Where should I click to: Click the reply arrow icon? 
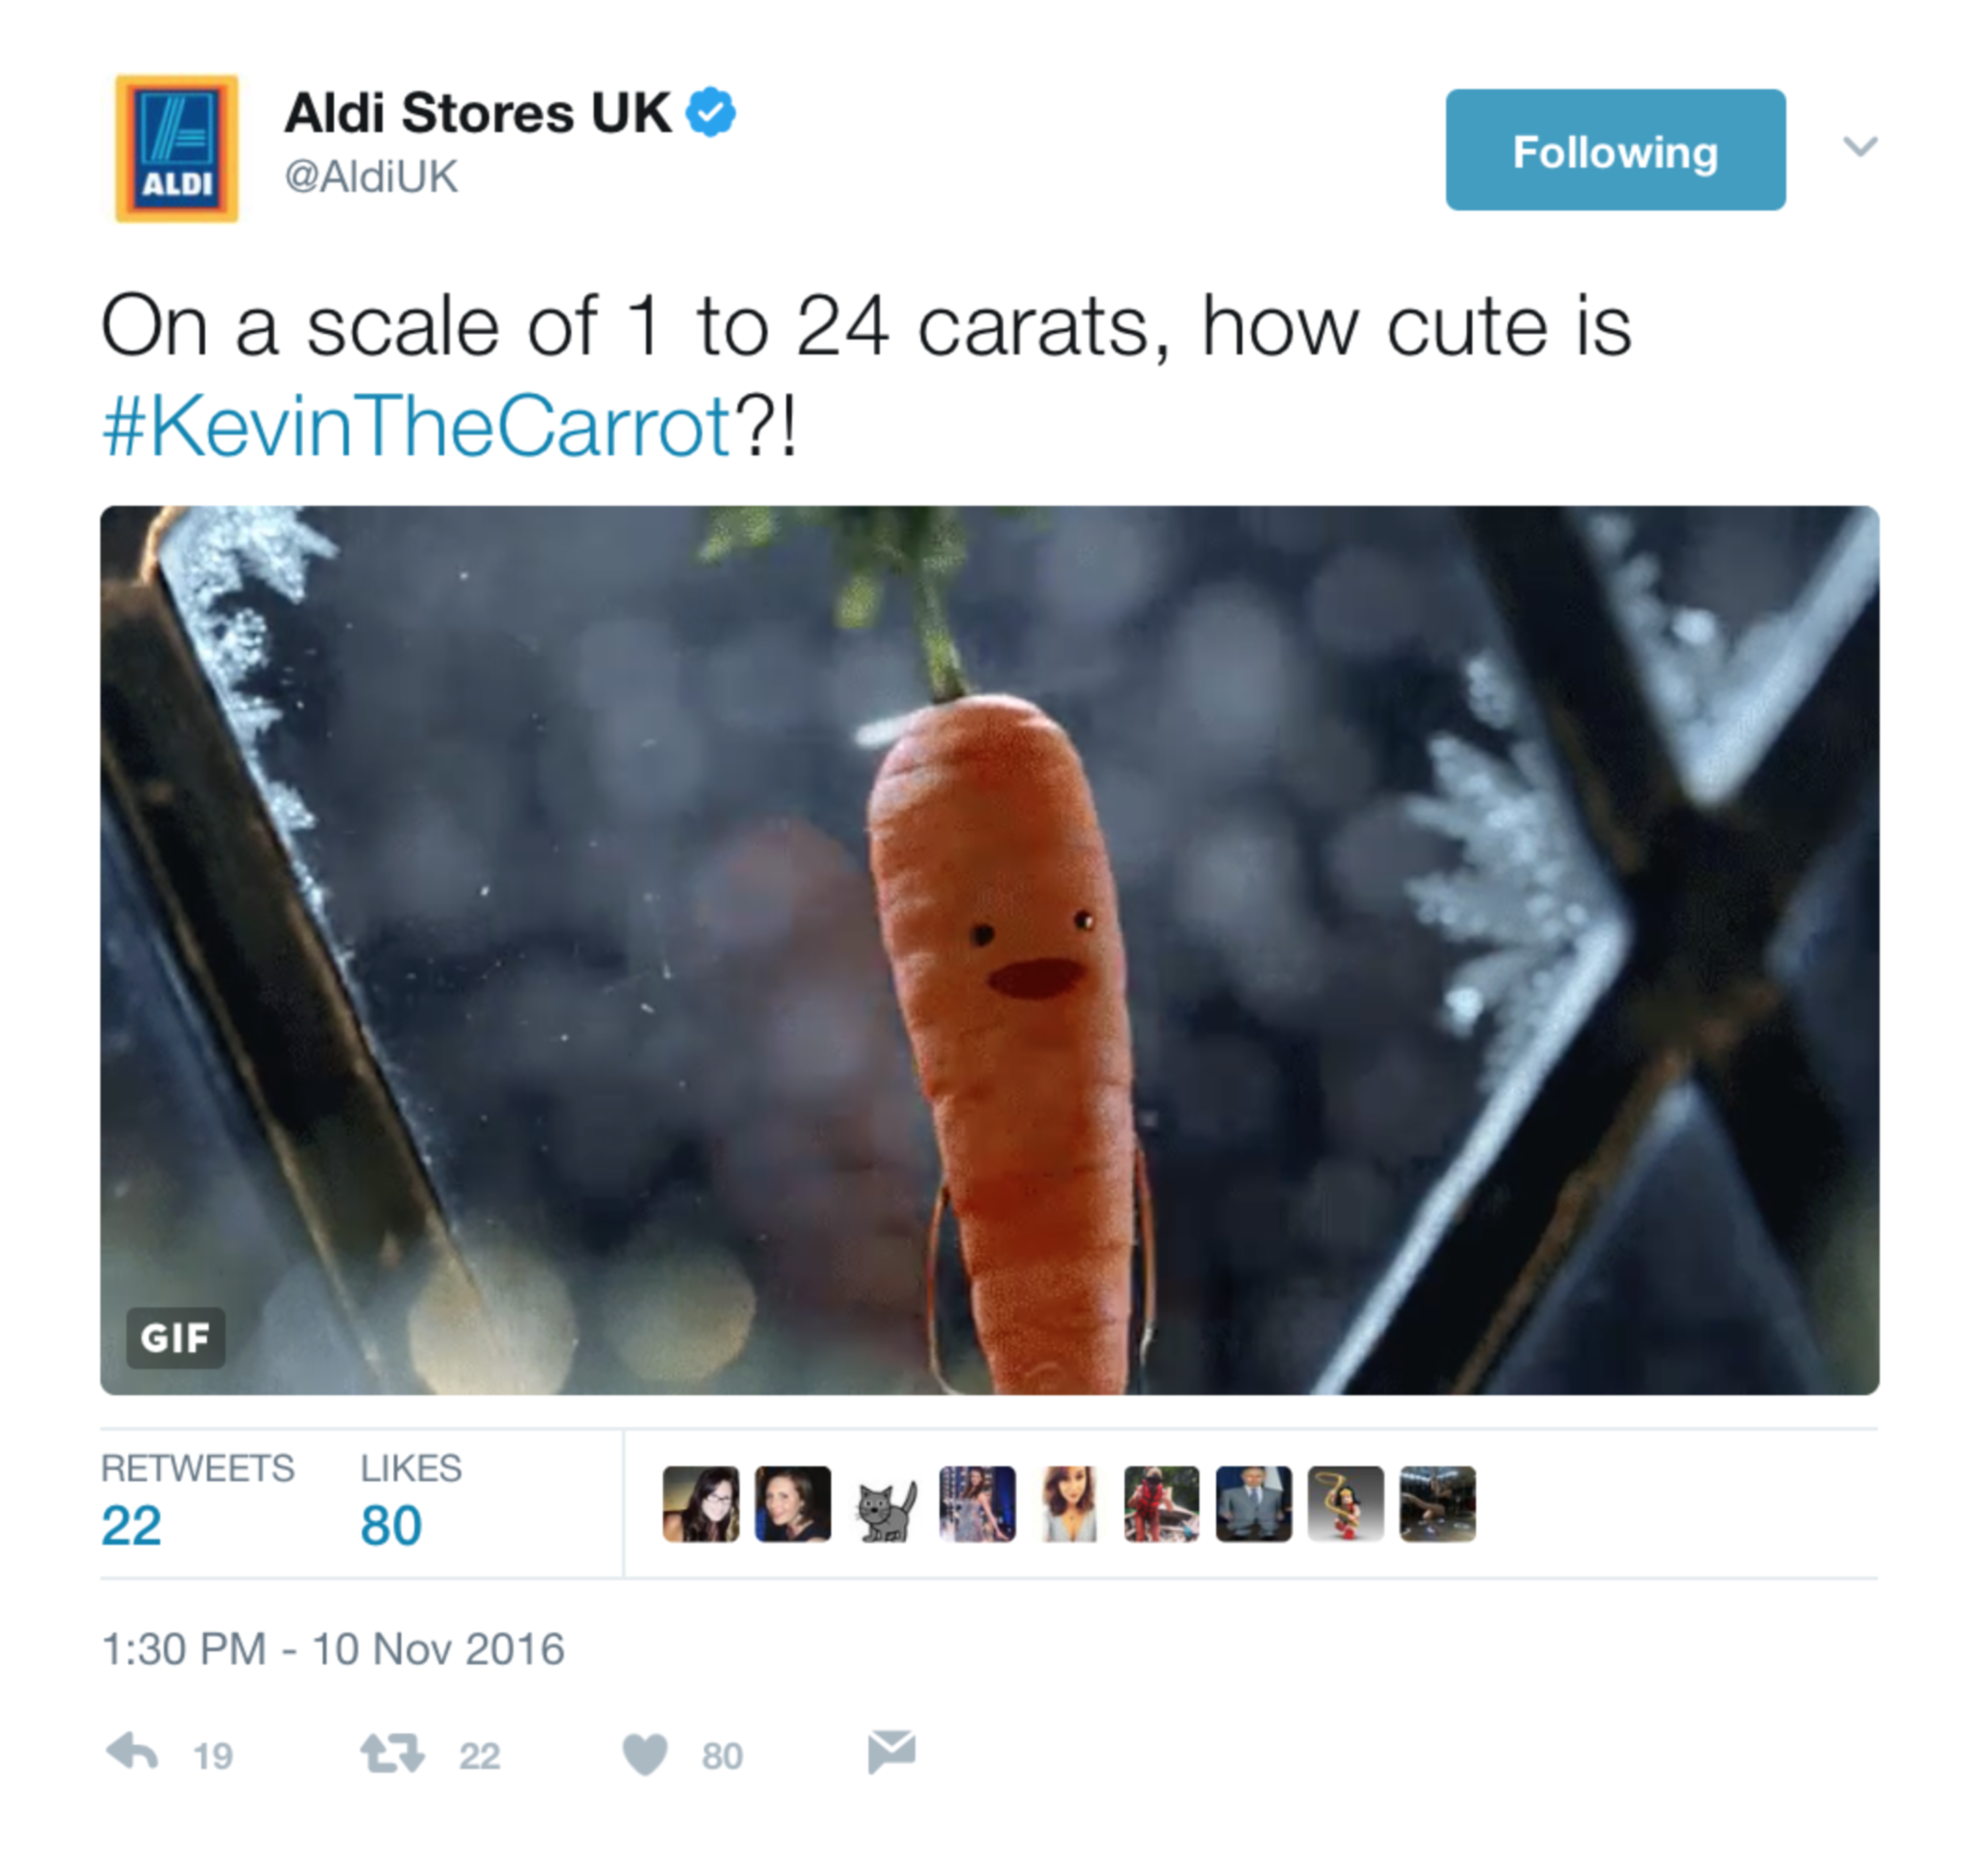132,1753
